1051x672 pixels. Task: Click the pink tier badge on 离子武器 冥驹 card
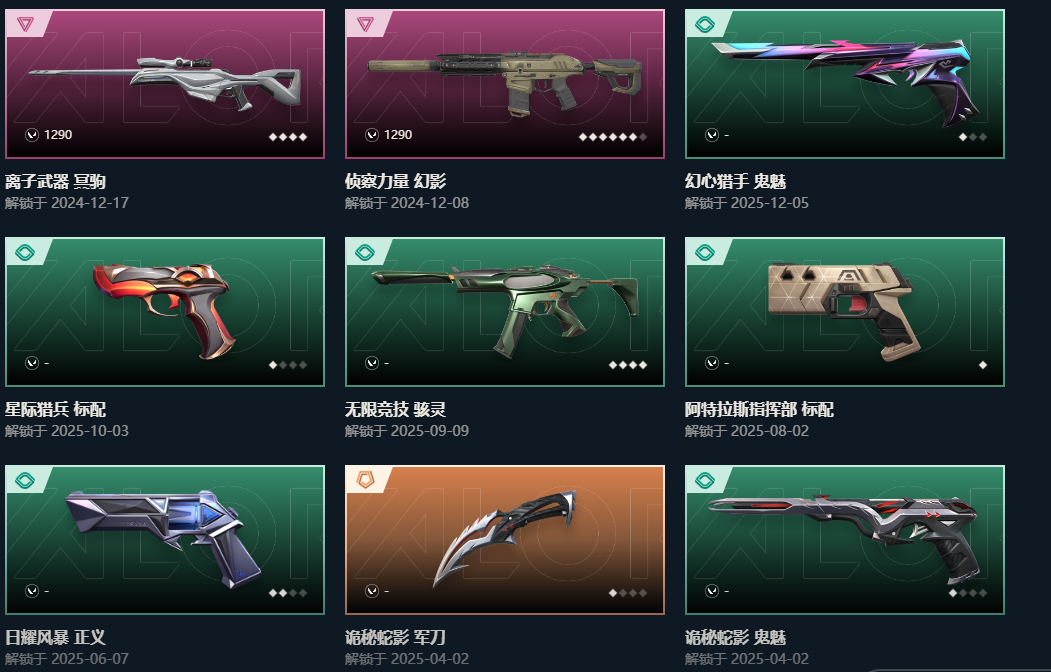[25, 25]
